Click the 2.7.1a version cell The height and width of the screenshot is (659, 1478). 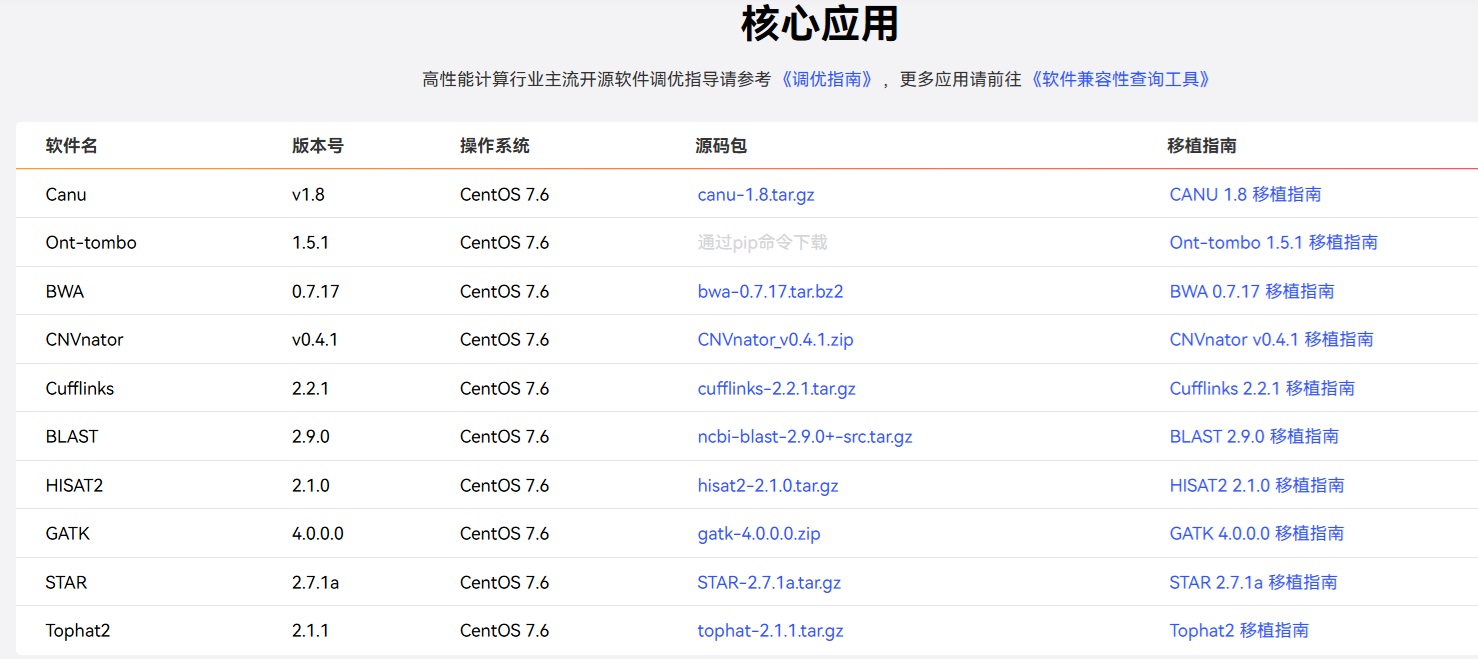pos(316,582)
